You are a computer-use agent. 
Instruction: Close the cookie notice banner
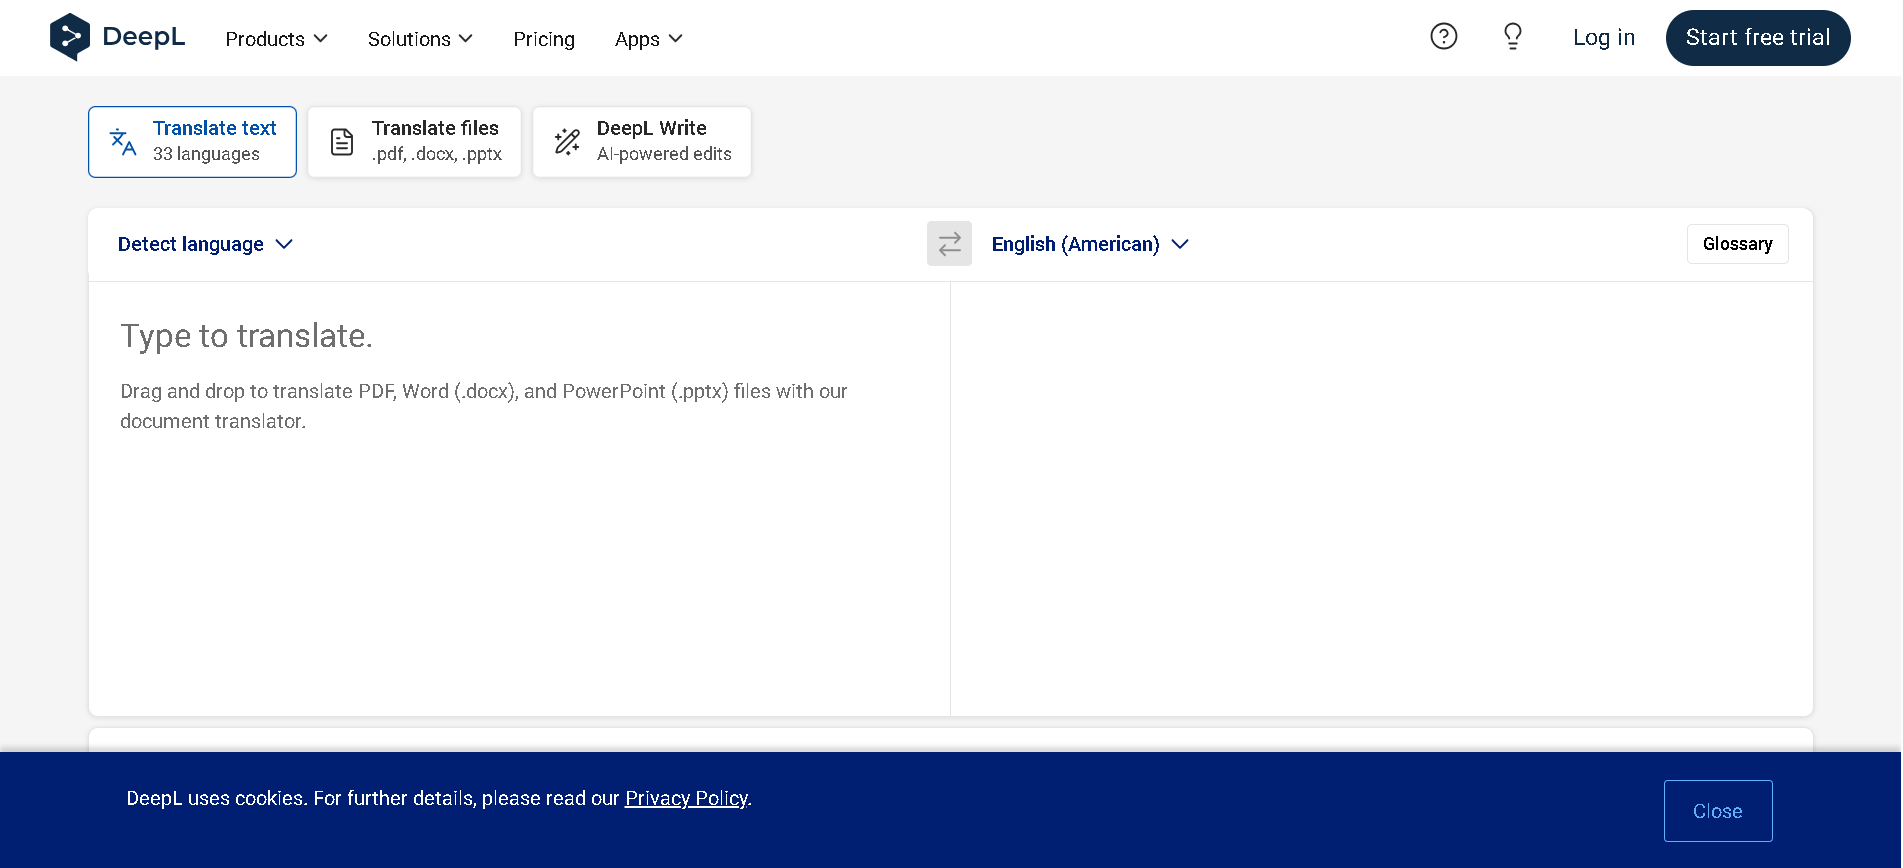coord(1718,811)
